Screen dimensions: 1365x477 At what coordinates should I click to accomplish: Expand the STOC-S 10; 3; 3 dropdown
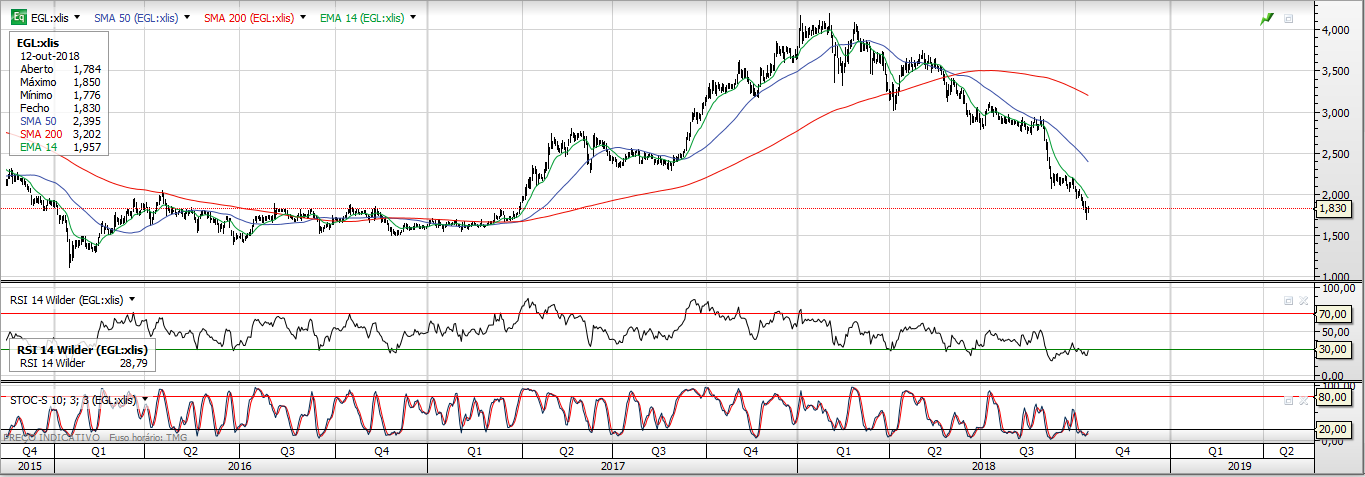pos(145,400)
